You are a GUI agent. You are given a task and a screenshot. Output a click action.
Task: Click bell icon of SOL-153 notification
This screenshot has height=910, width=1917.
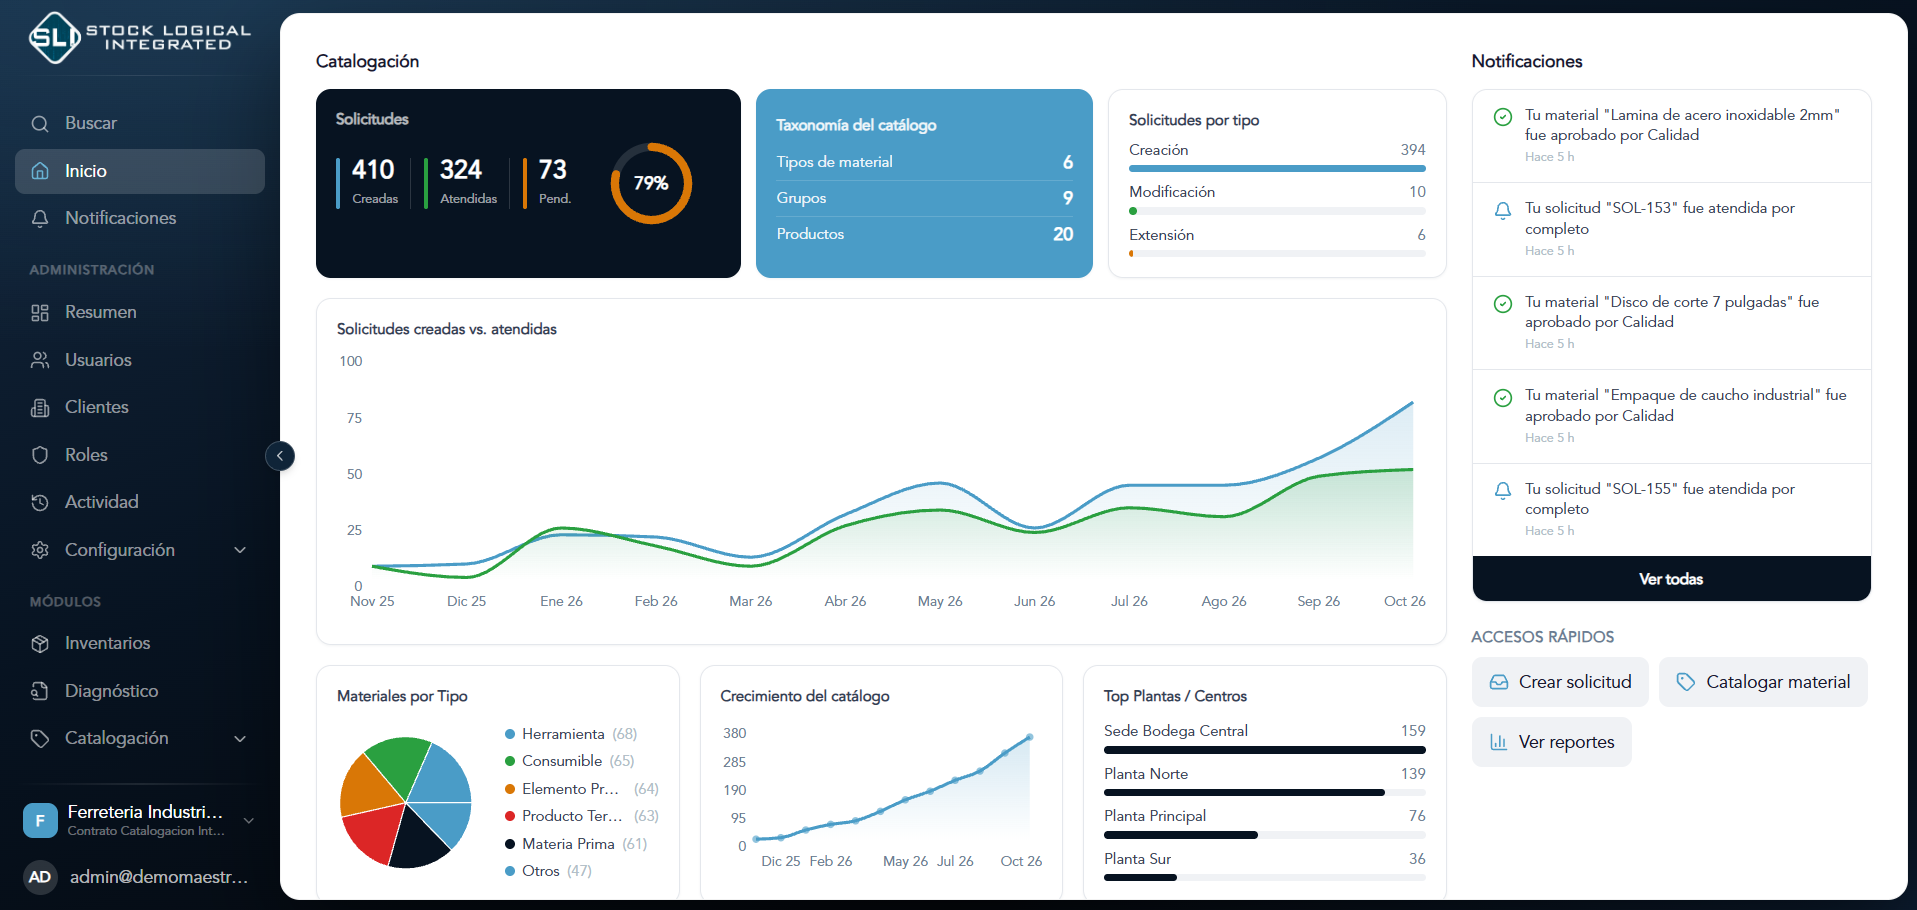1502,211
